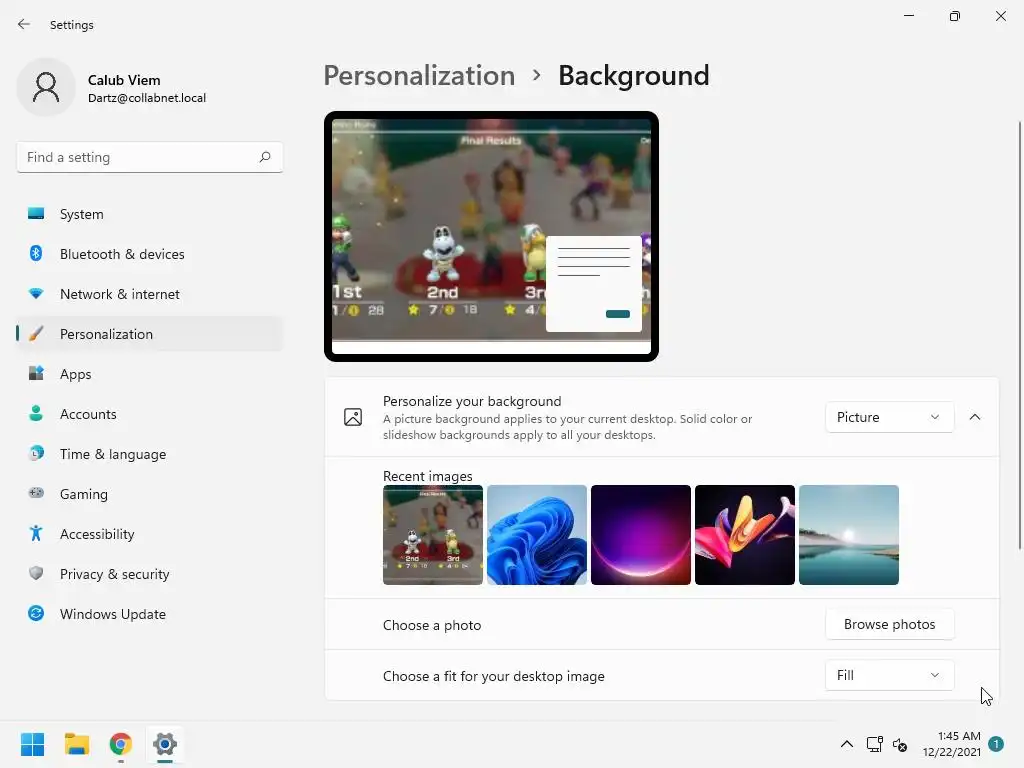This screenshot has width=1024, height=768.
Task: Select Personalization in the sidebar
Action: tap(150, 334)
